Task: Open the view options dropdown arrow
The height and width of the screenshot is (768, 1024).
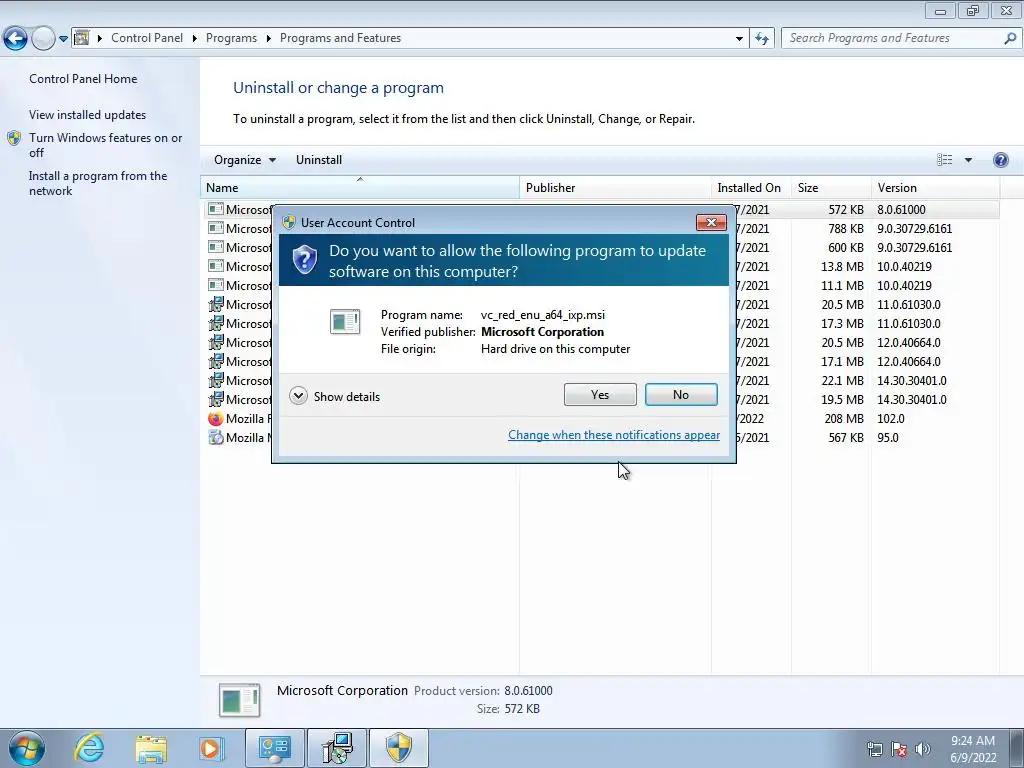Action: click(x=968, y=160)
